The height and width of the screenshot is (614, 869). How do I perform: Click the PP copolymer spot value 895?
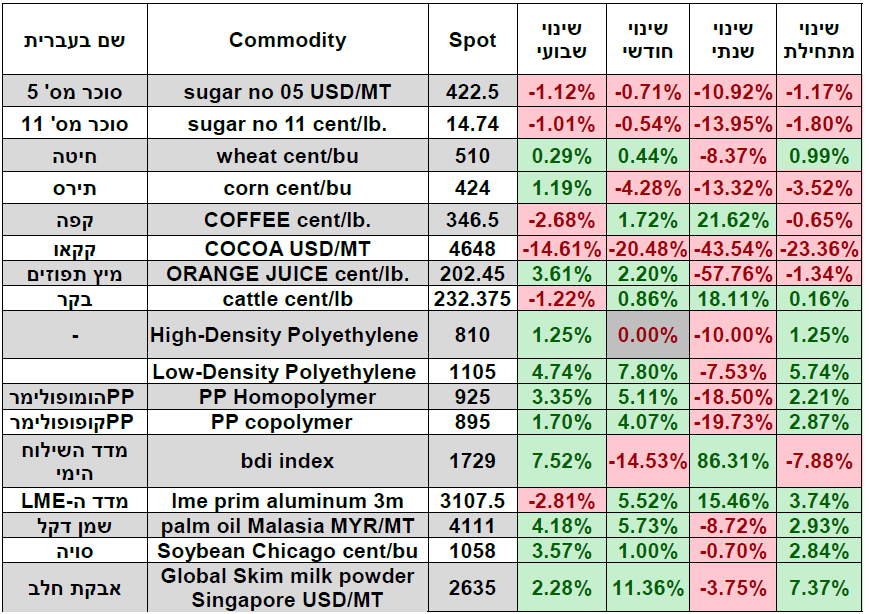pyautogui.click(x=472, y=422)
